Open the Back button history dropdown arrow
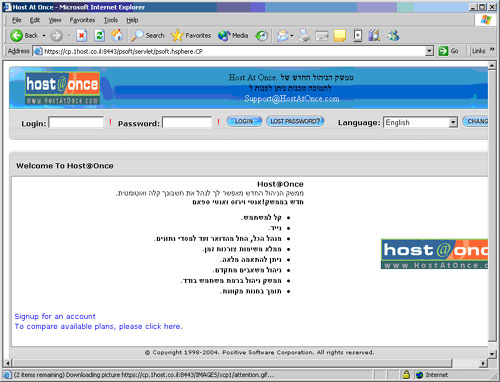 [x=44, y=36]
